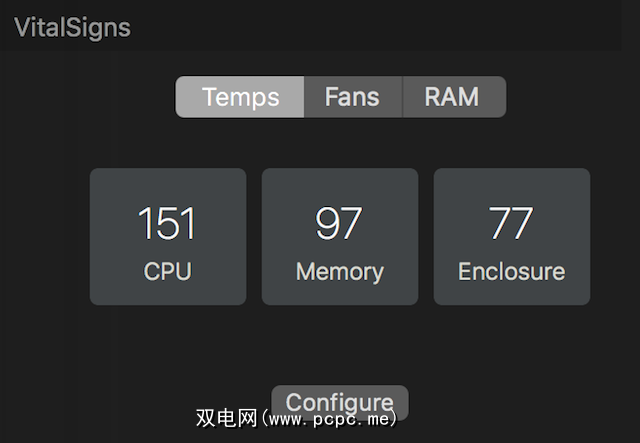This screenshot has width=640, height=443.
Task: Click the Memory label text
Action: pos(340,271)
